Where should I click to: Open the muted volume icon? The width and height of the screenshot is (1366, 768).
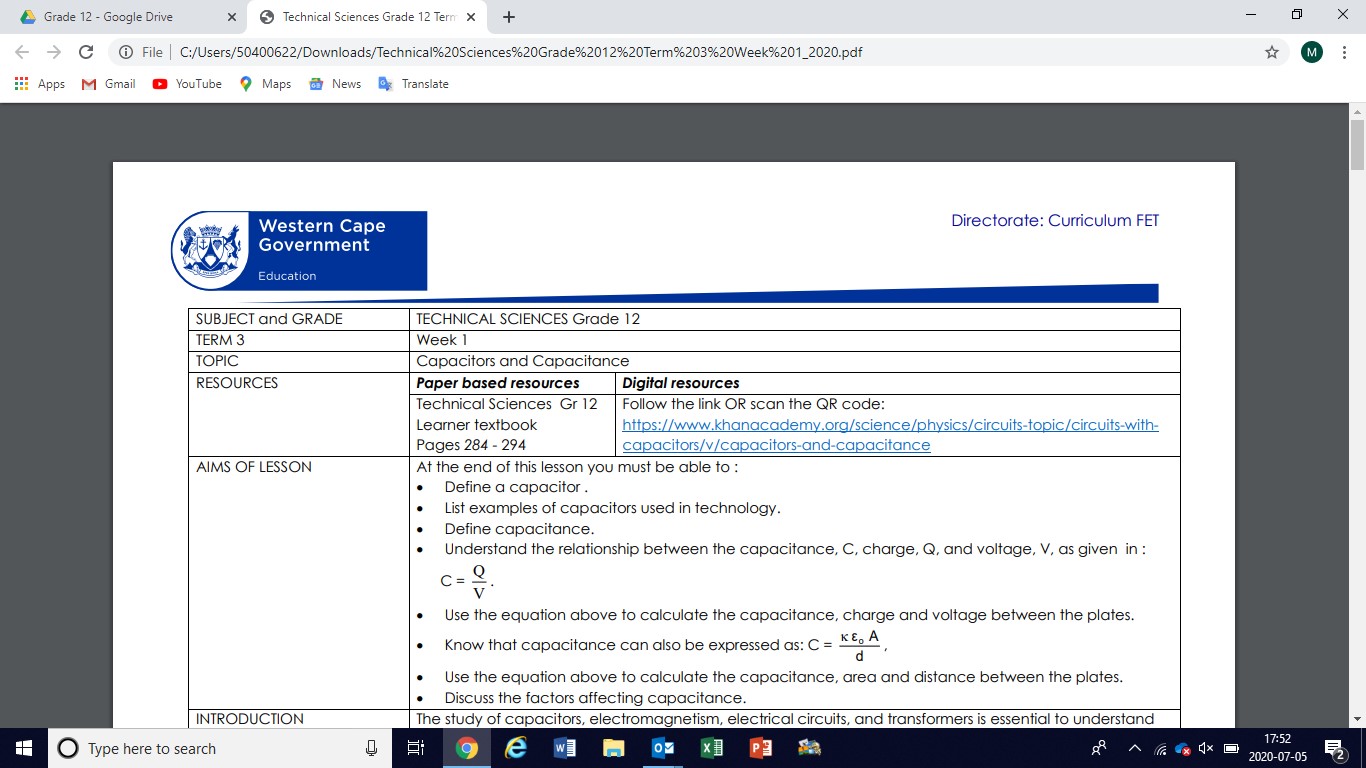(x=1207, y=748)
